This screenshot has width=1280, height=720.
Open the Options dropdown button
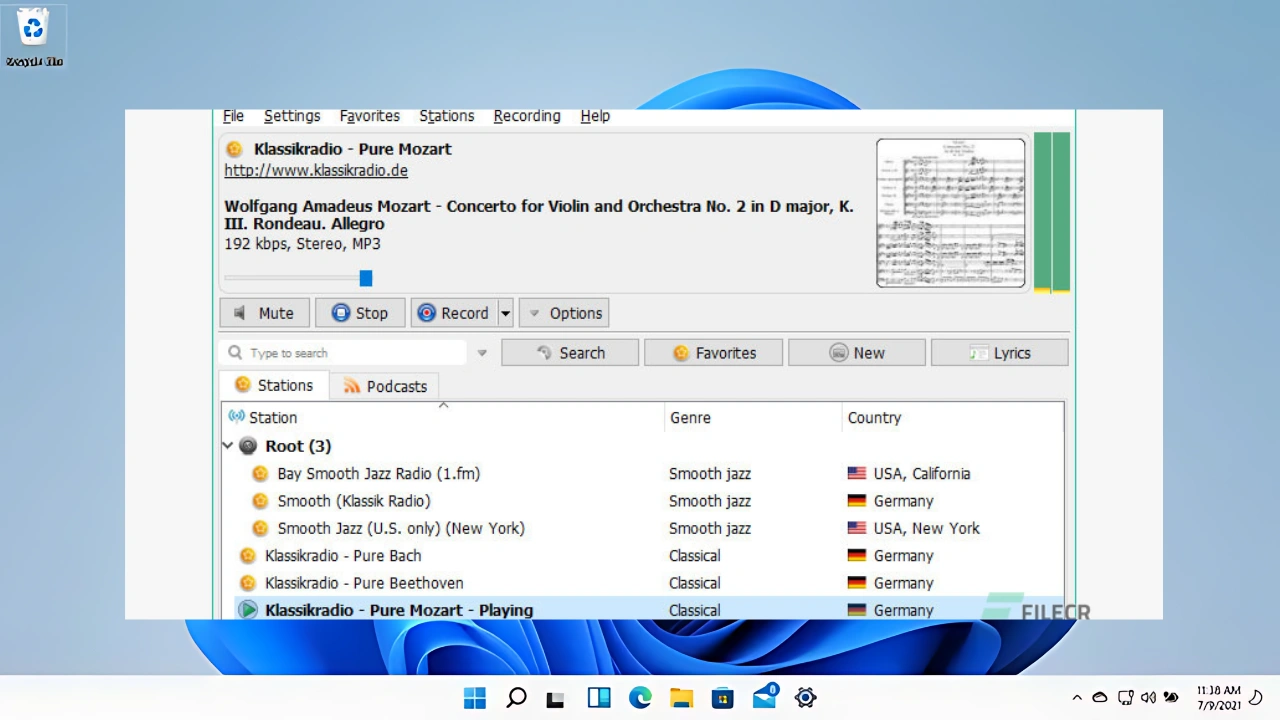point(564,313)
